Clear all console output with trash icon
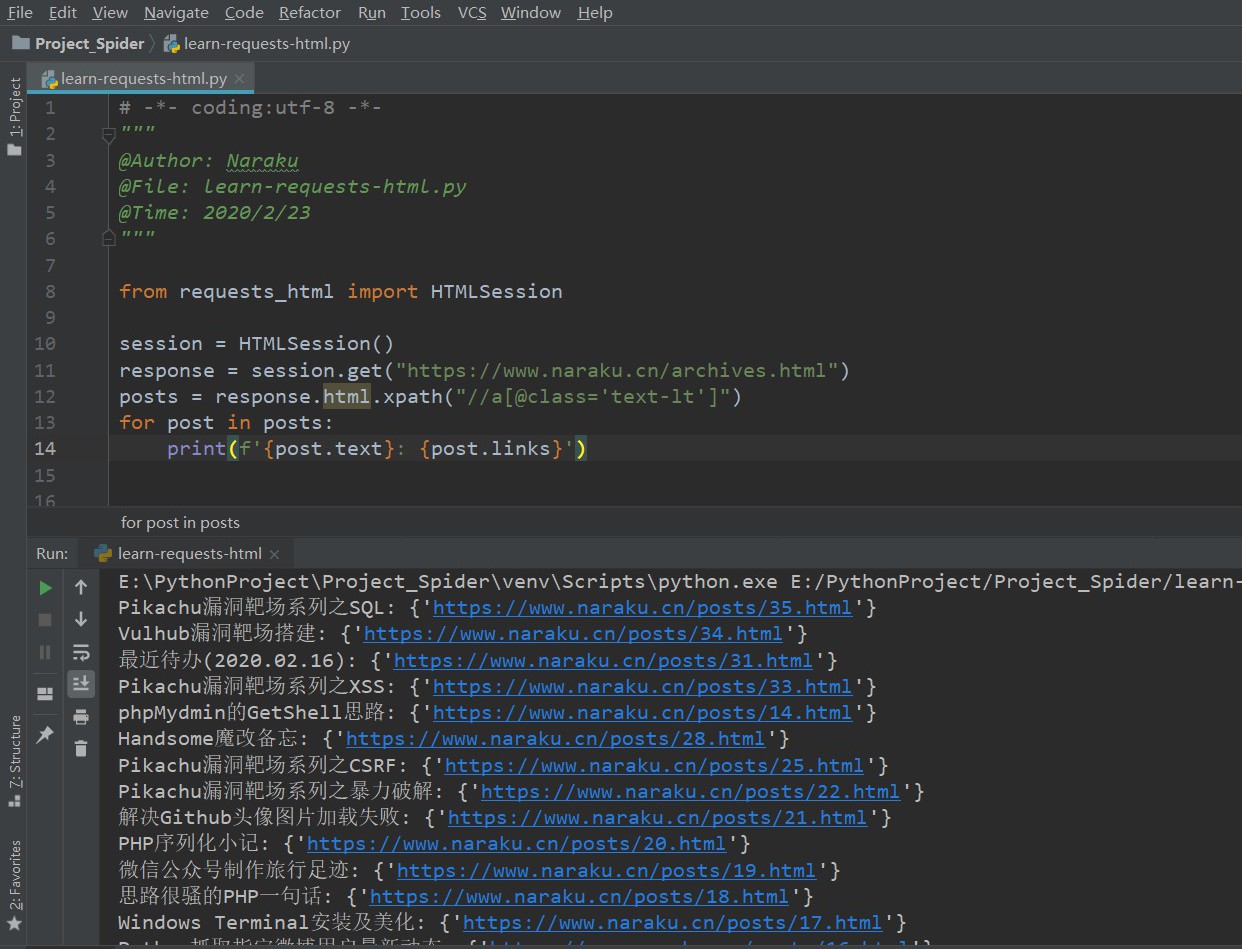The width and height of the screenshot is (1242, 949). coord(81,748)
